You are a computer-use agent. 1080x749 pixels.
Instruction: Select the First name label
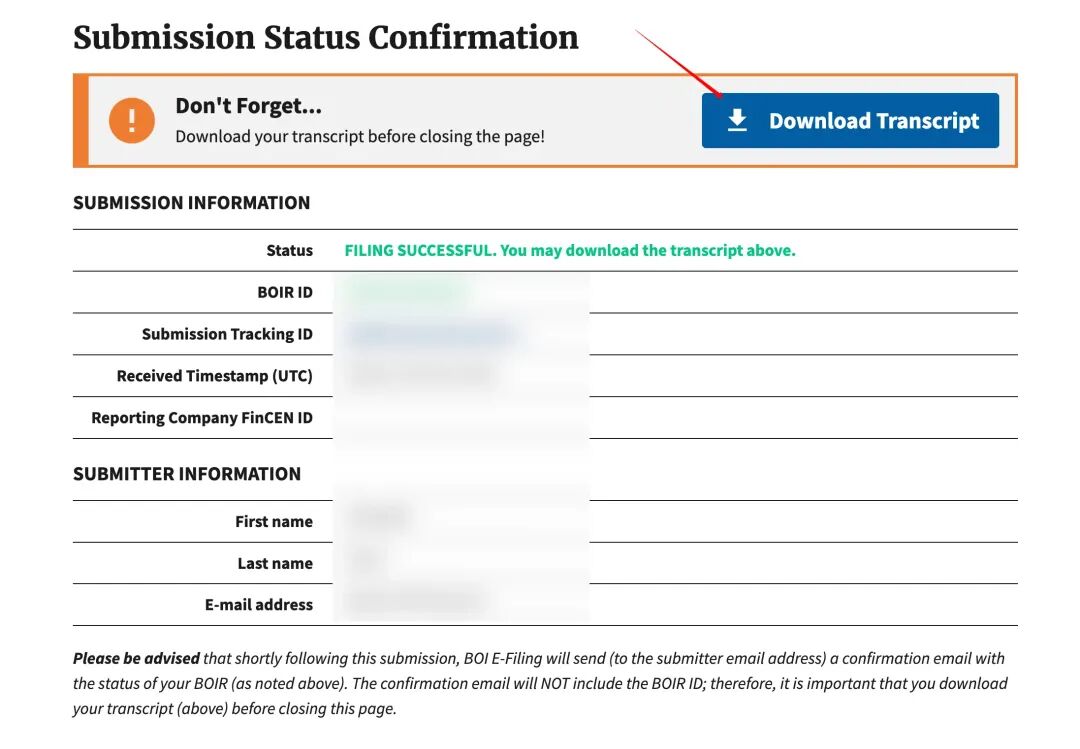point(274,522)
